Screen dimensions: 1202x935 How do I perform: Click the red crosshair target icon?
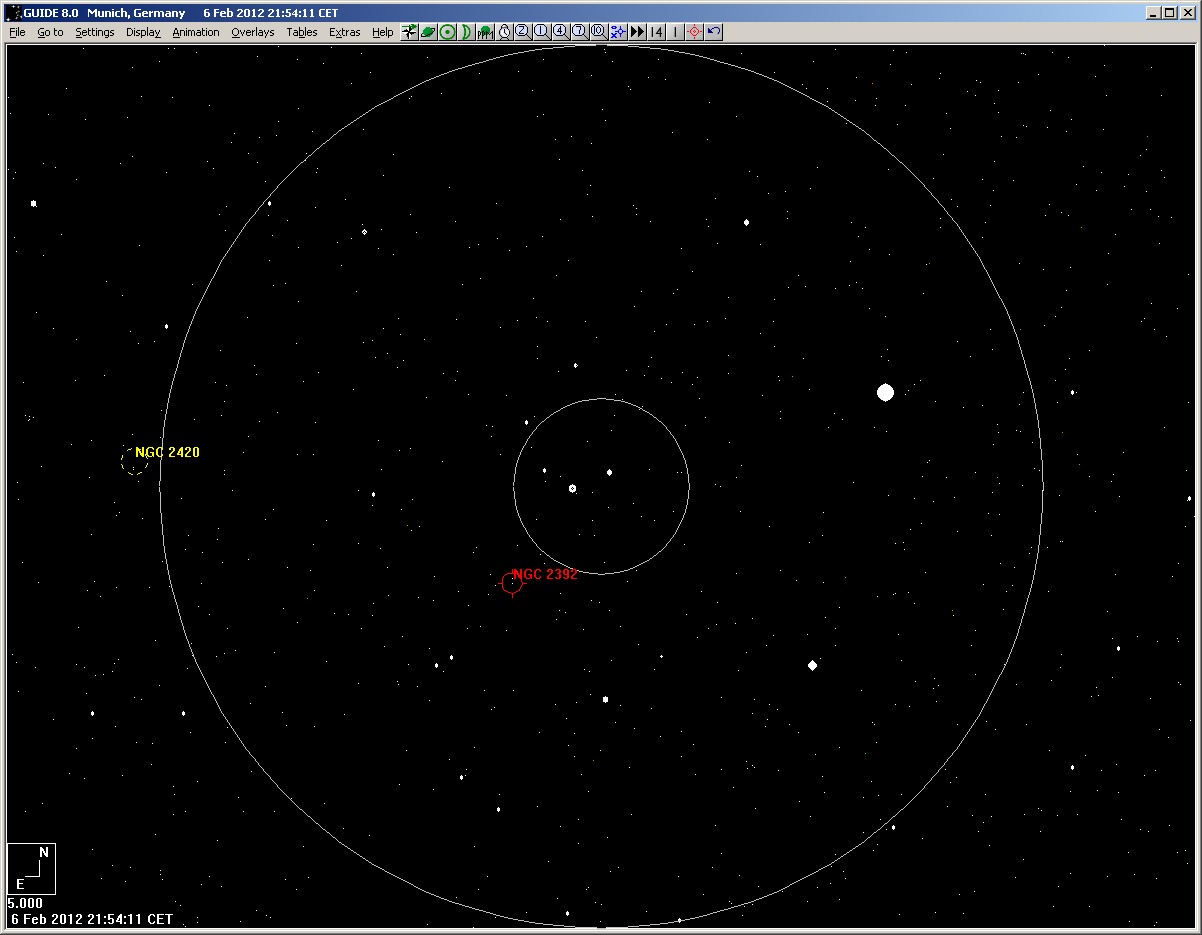coord(694,32)
